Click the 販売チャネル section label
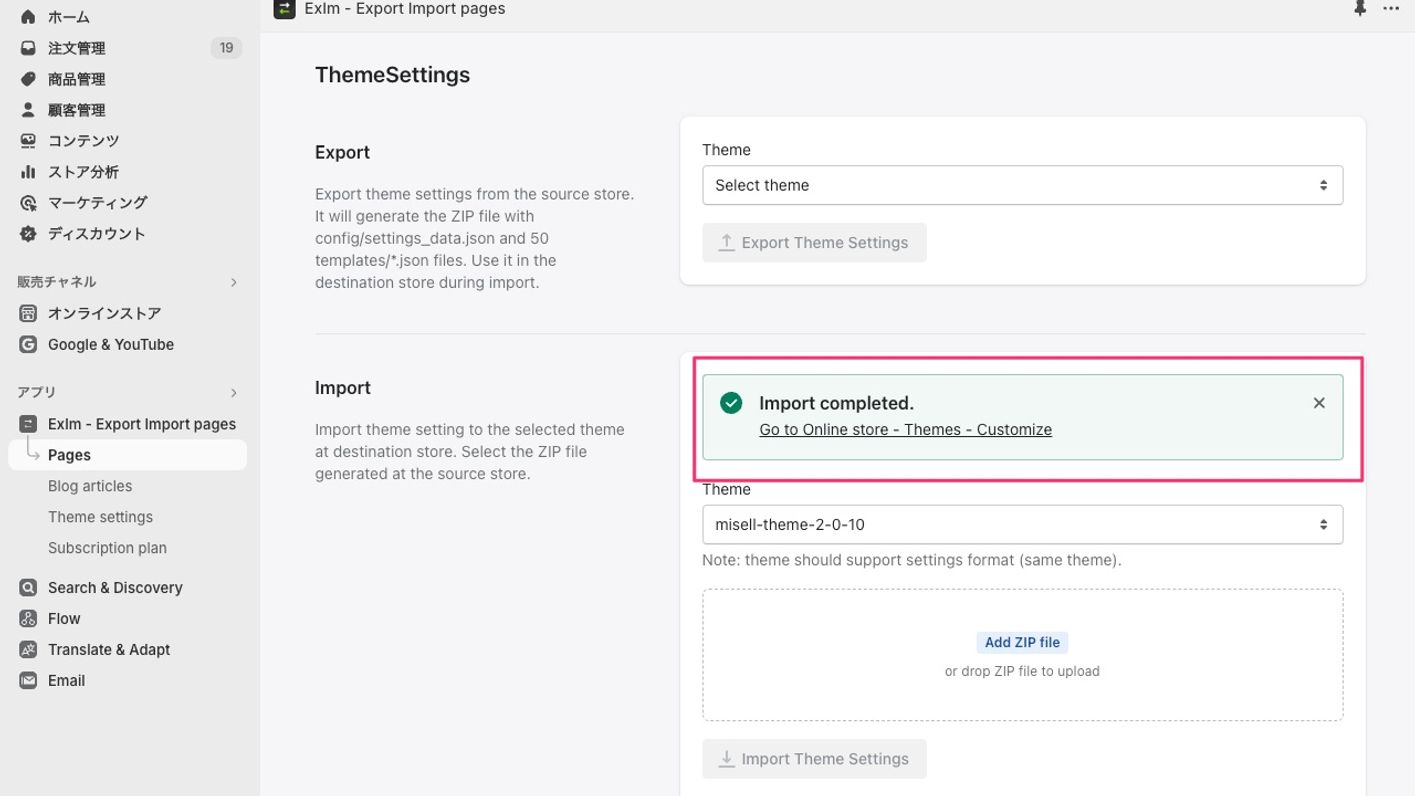 57,282
